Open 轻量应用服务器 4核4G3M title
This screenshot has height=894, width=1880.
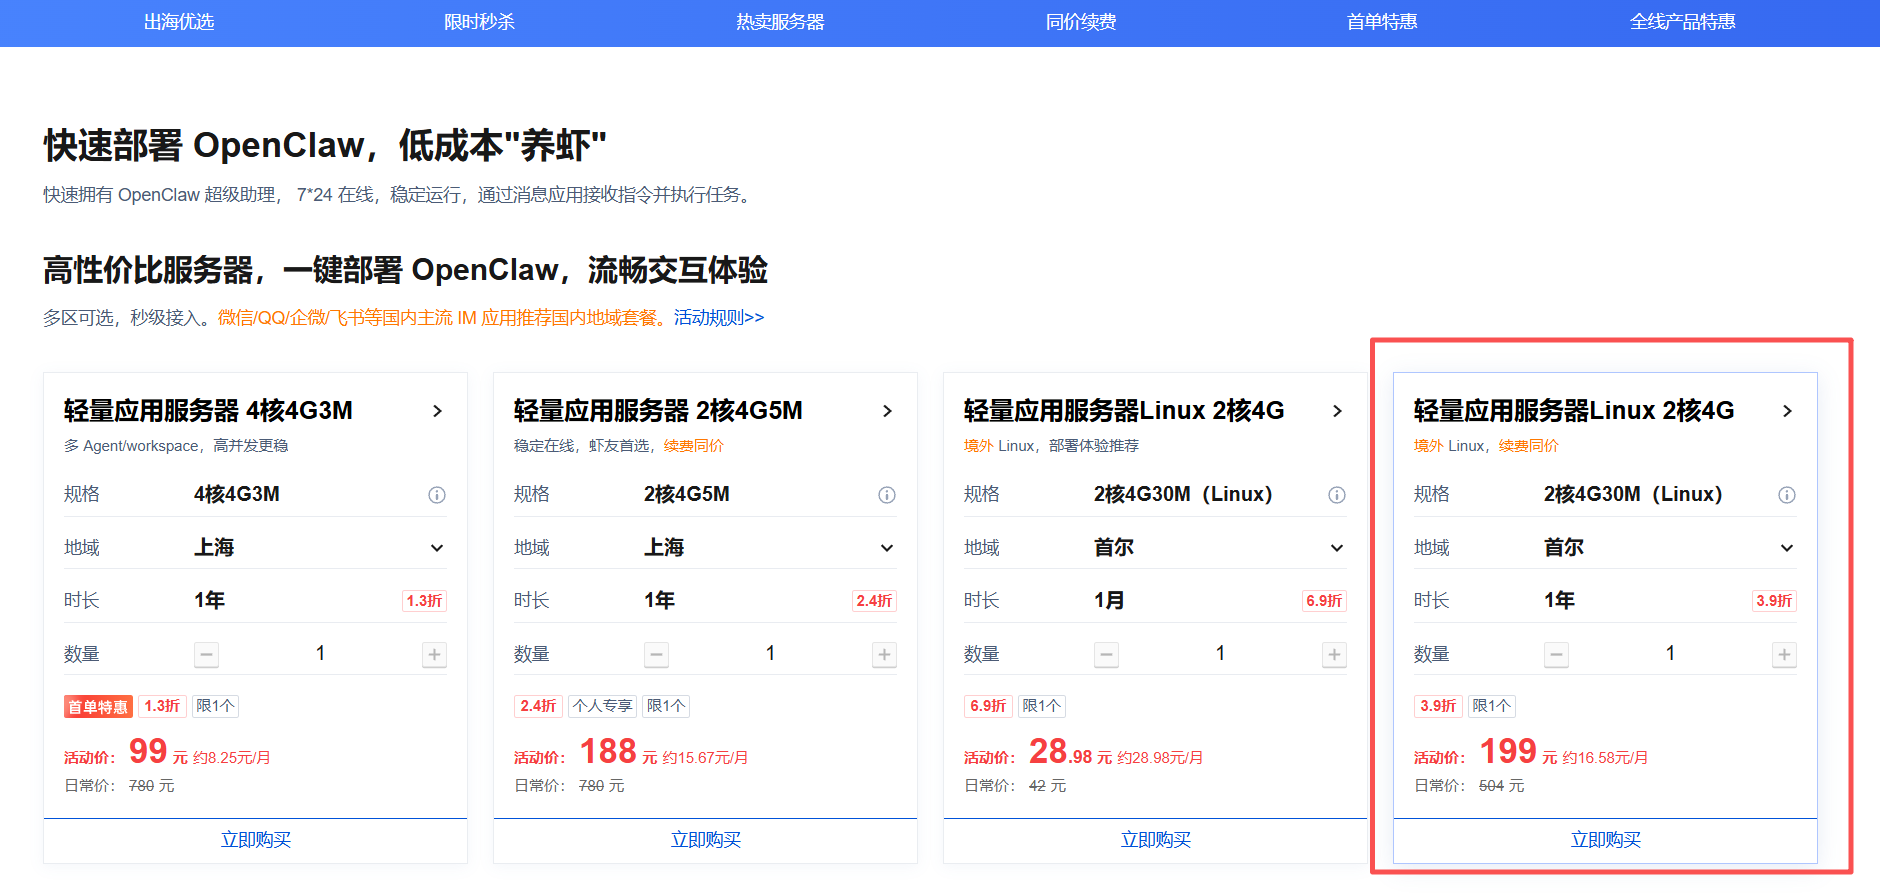[208, 411]
